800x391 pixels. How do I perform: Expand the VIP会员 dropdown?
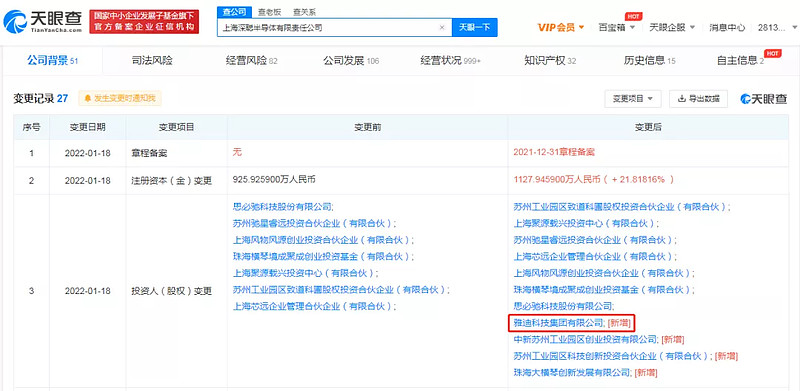[x=561, y=28]
